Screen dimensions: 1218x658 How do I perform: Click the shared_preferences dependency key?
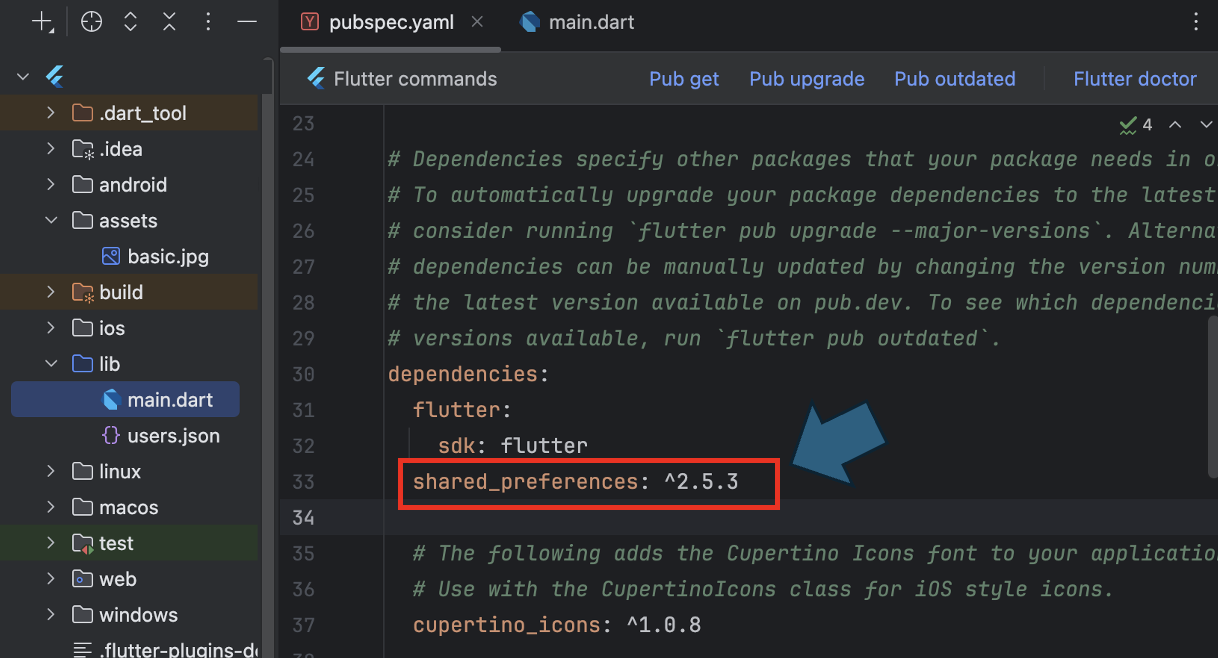click(x=525, y=482)
